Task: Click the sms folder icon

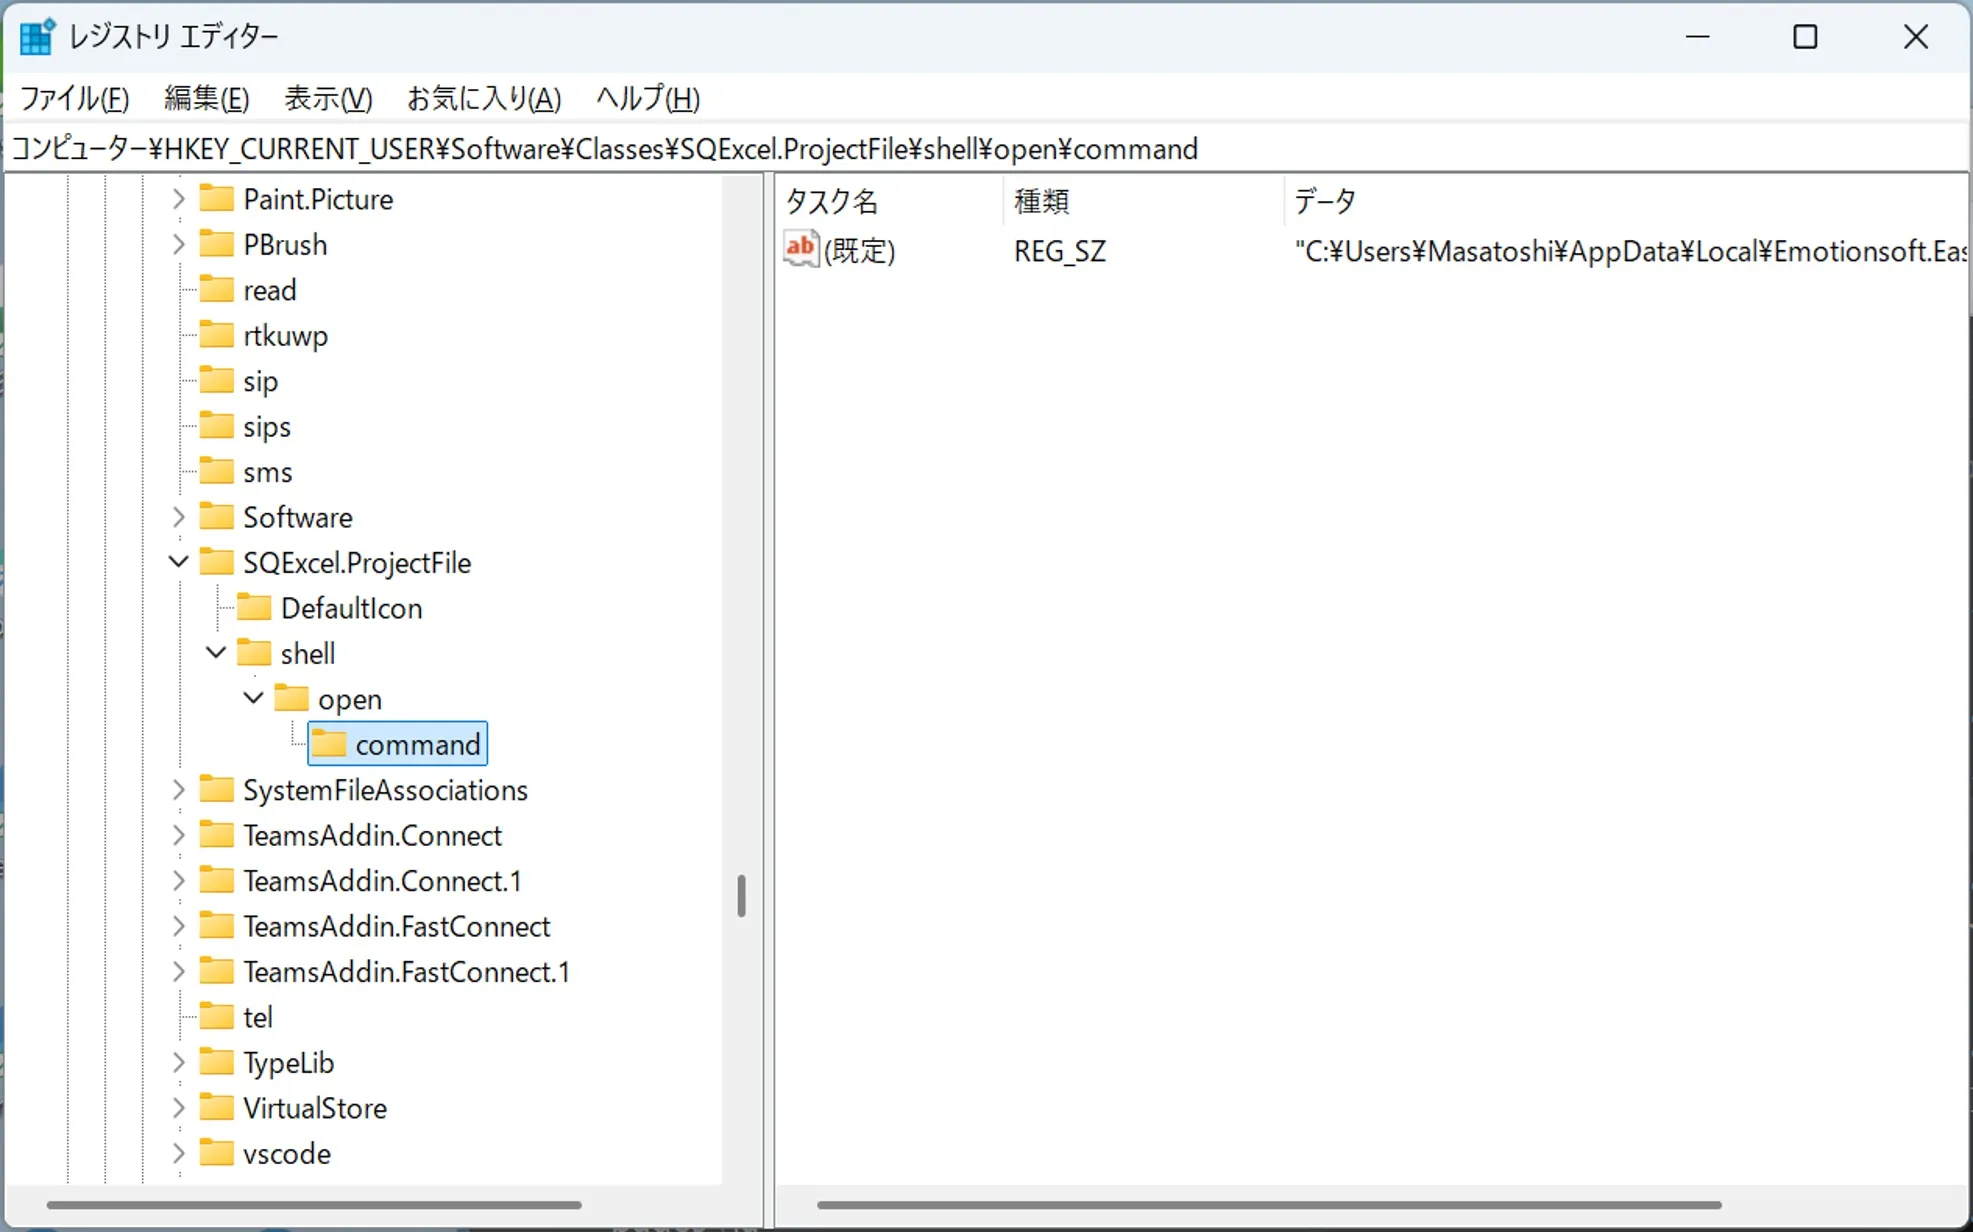Action: [216, 471]
